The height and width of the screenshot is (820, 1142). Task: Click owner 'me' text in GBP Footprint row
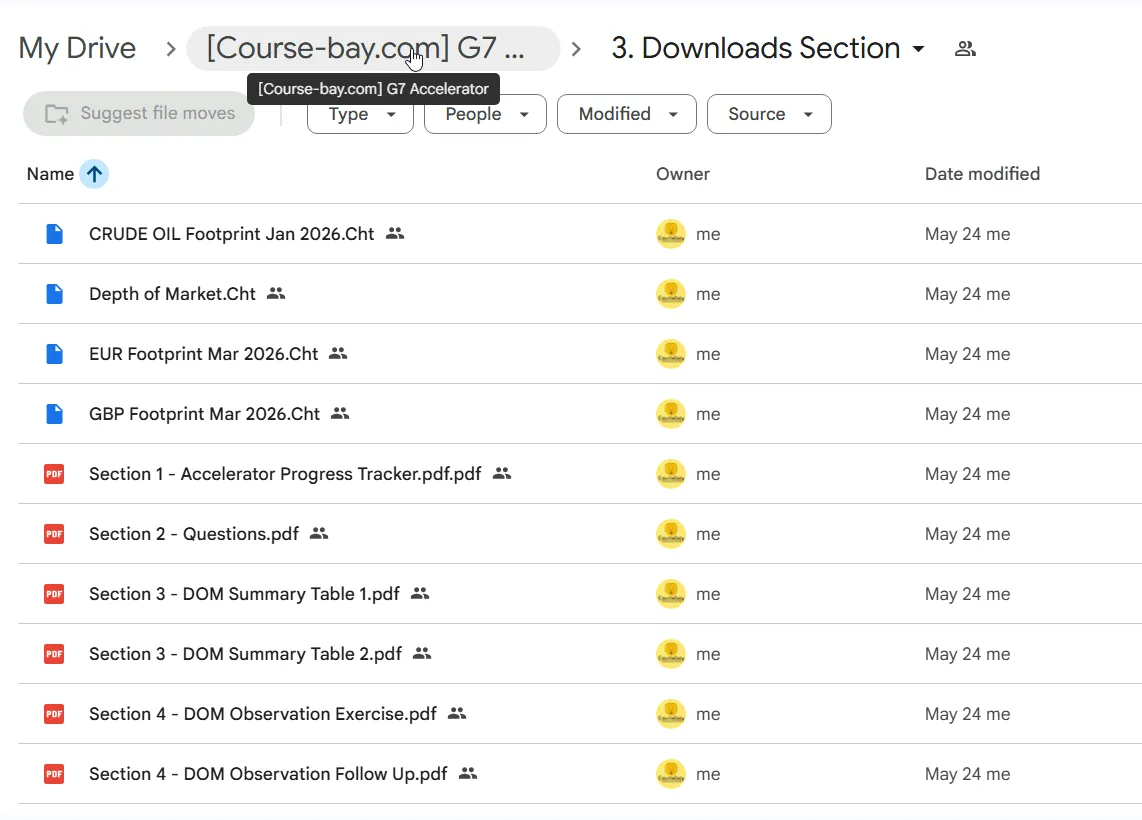pyautogui.click(x=708, y=414)
